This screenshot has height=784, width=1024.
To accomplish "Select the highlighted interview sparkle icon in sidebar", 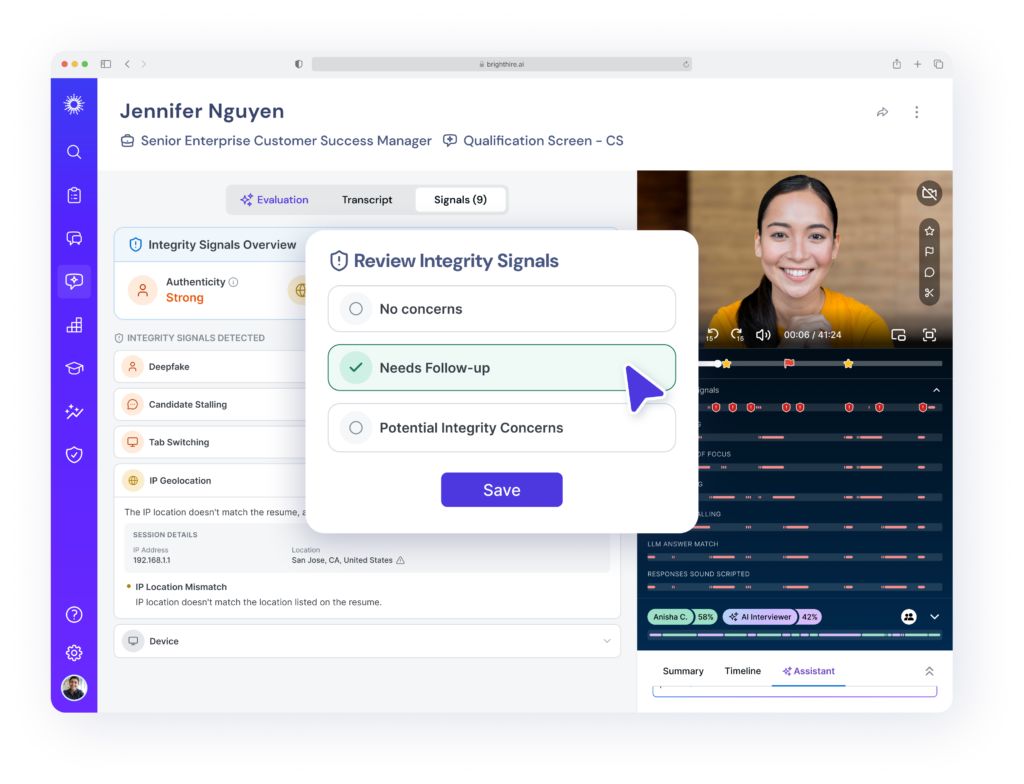I will pos(74,281).
